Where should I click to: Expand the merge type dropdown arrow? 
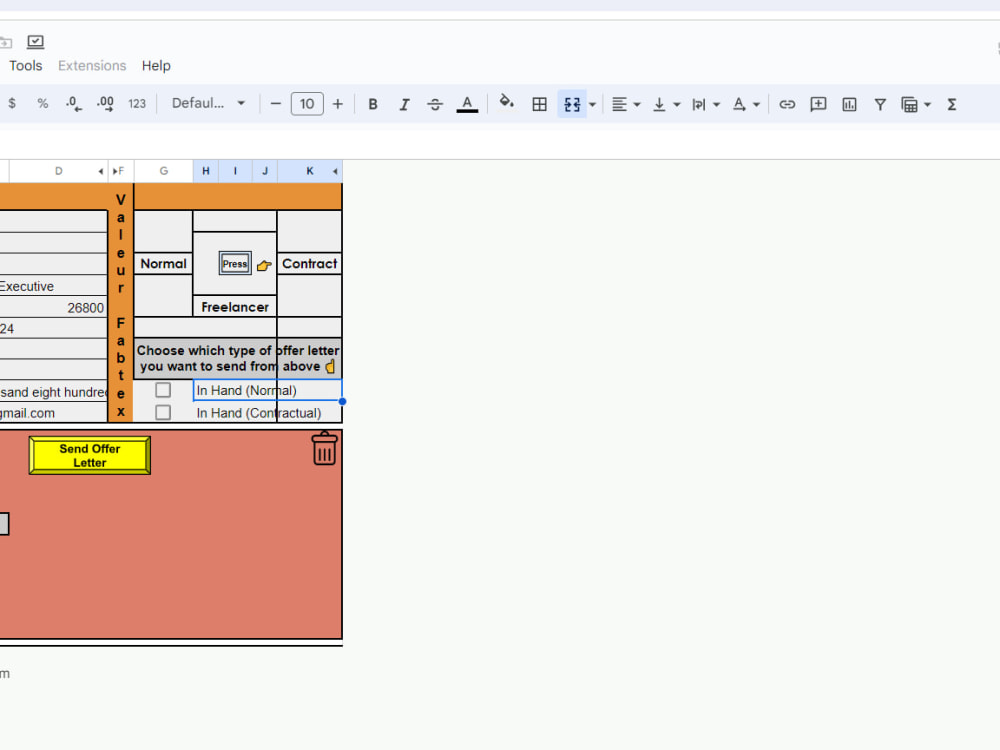592,105
